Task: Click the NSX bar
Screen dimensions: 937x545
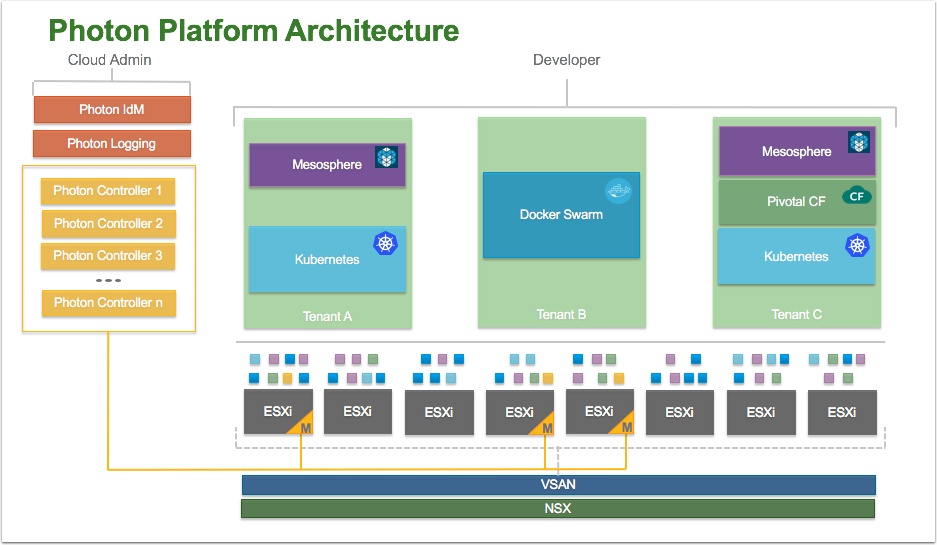Action: click(558, 509)
